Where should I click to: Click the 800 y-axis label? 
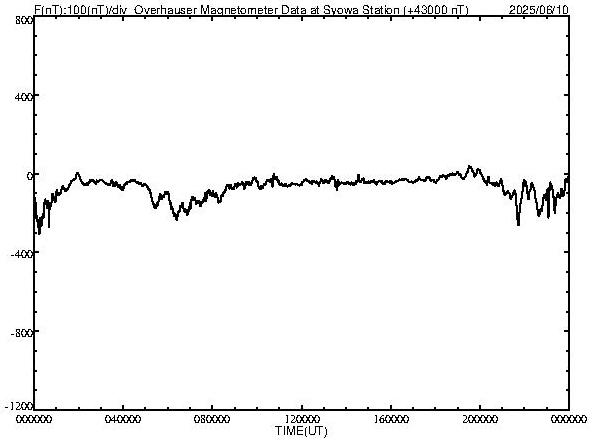click(24, 20)
